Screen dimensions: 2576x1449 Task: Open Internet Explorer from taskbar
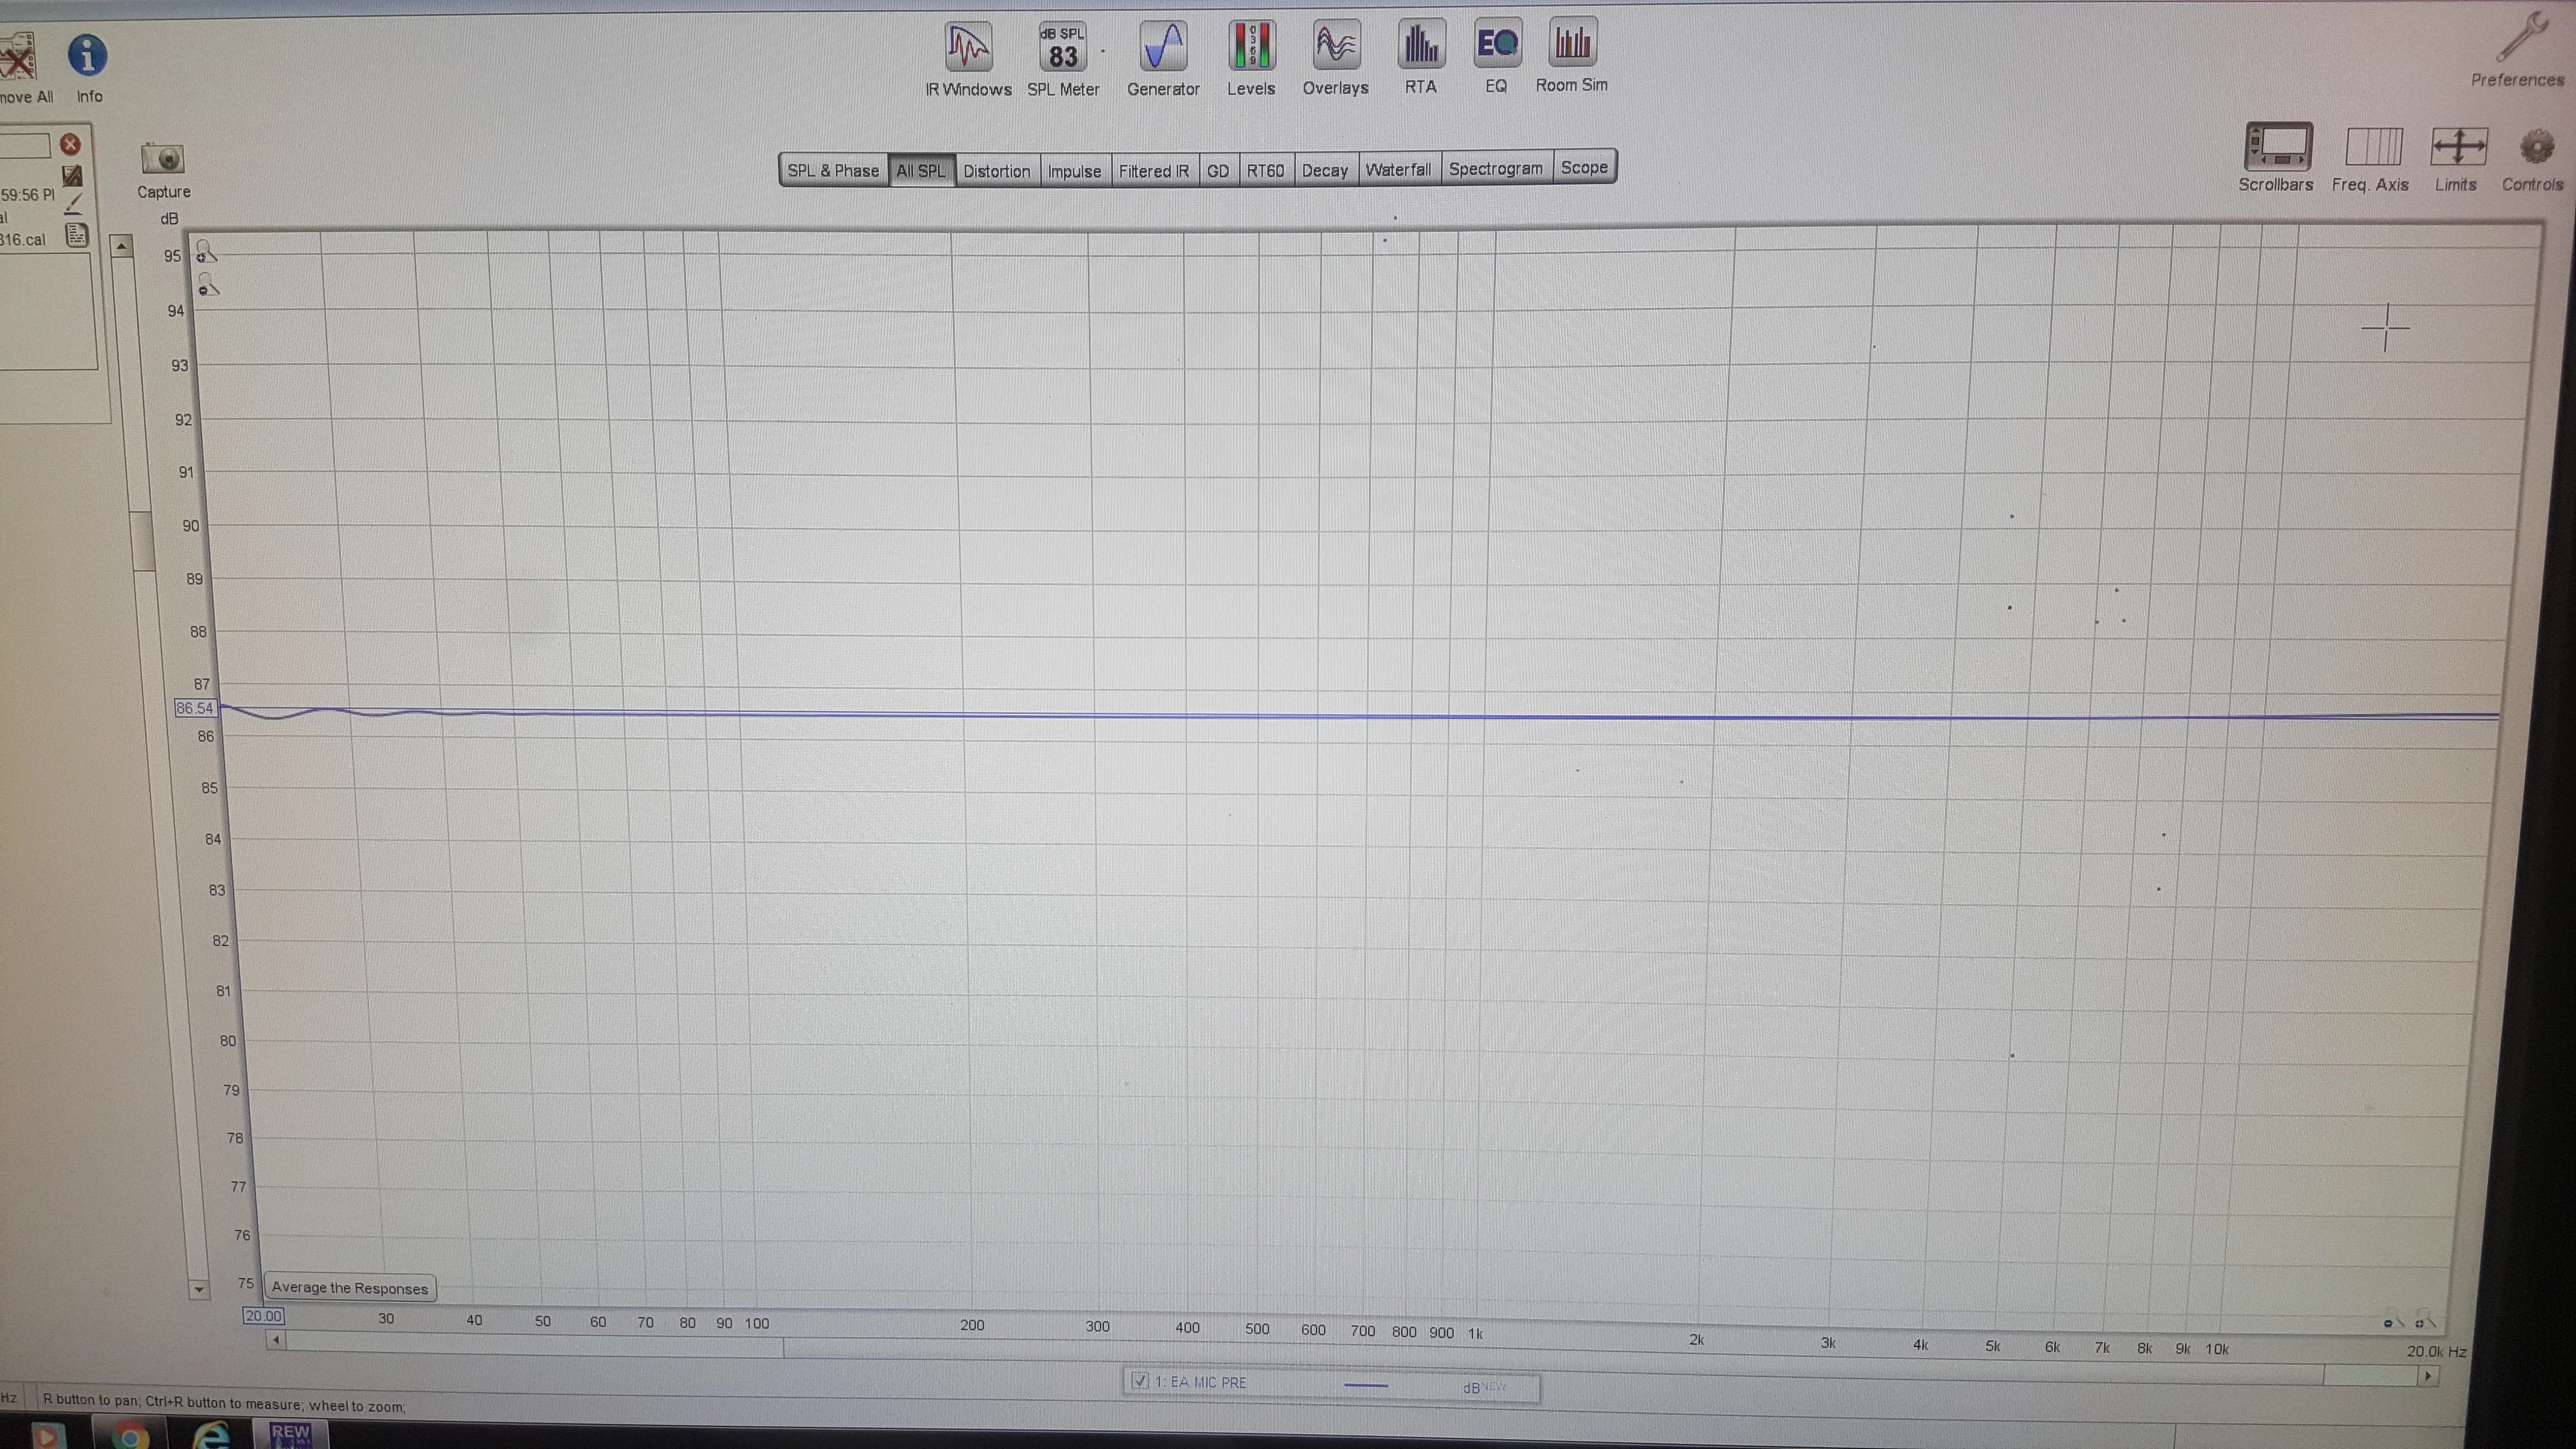(x=210, y=1435)
